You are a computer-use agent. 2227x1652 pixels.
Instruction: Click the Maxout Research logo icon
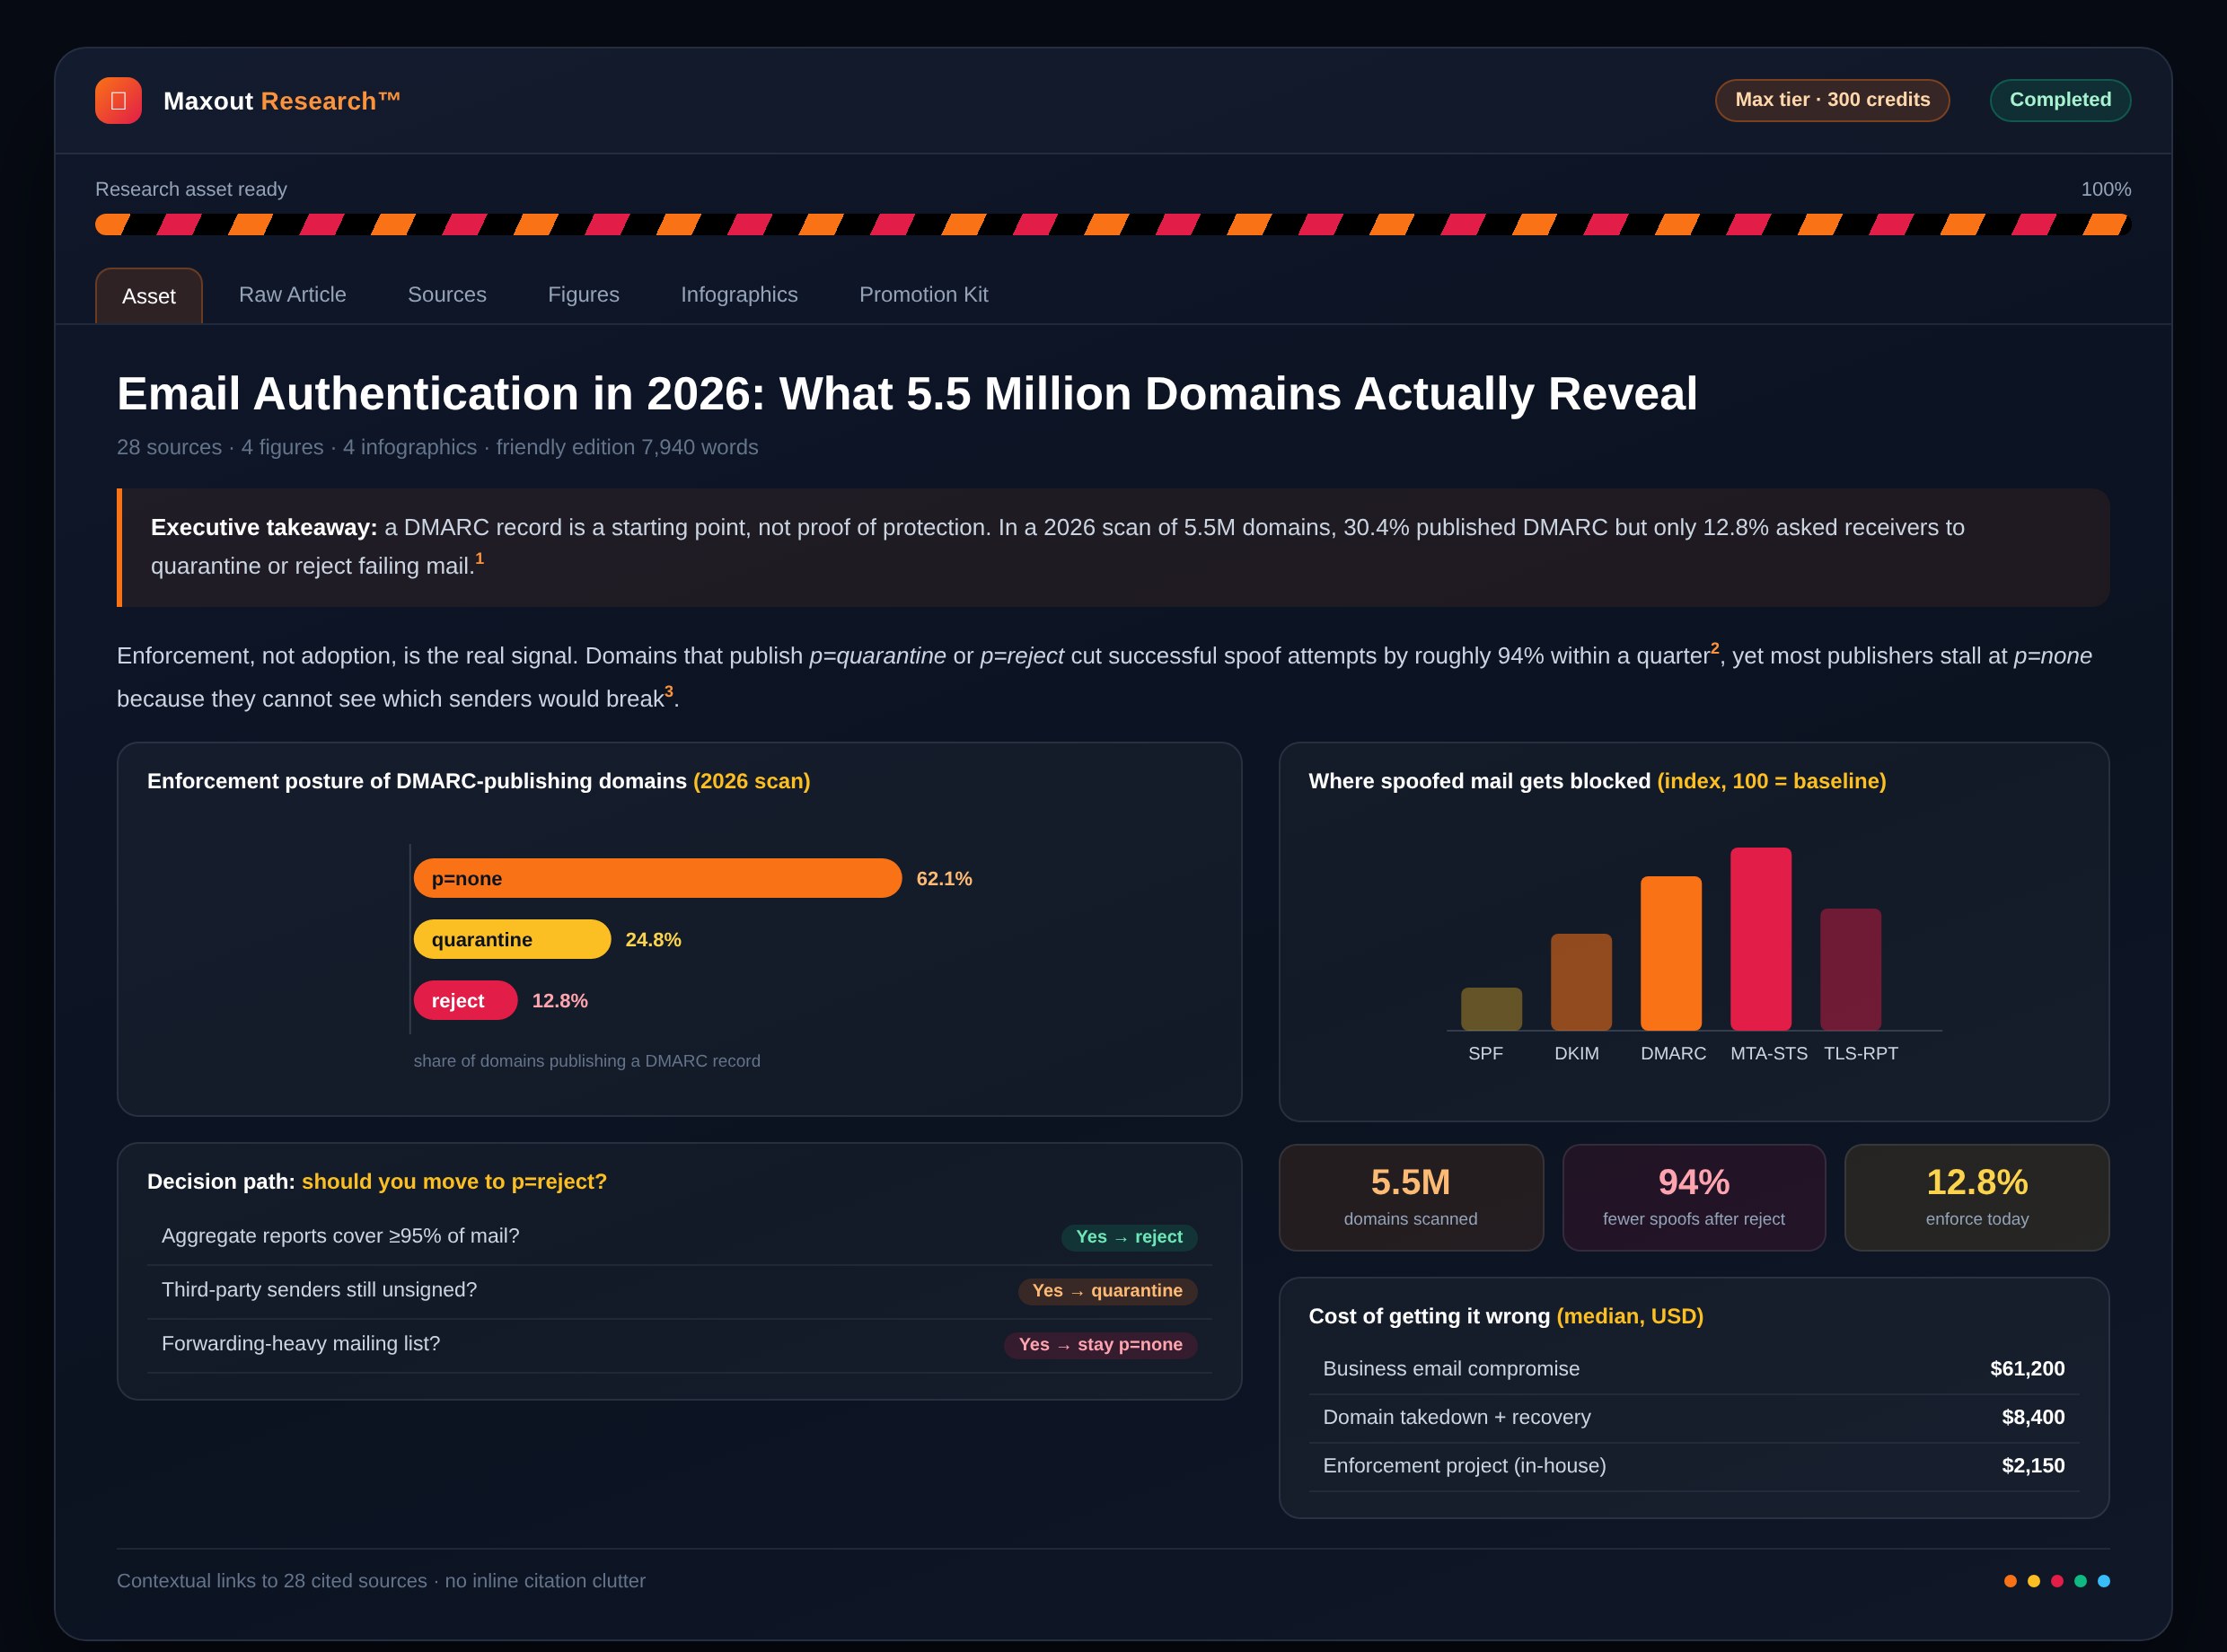[x=118, y=100]
